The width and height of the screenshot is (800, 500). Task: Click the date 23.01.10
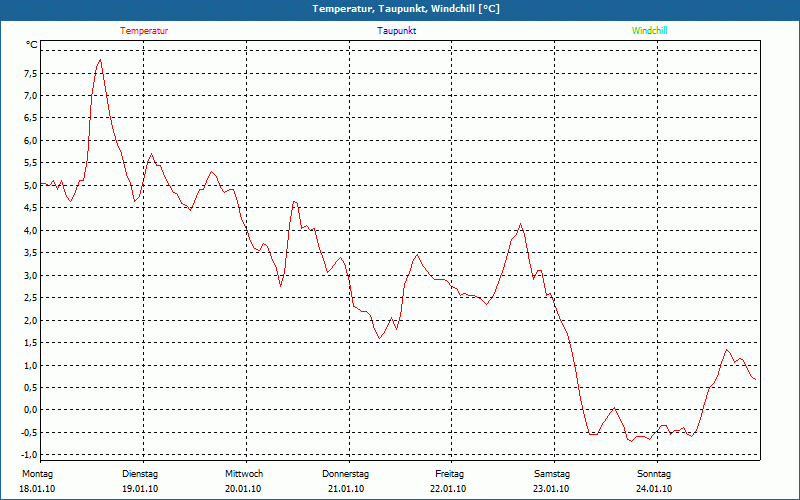[551, 489]
